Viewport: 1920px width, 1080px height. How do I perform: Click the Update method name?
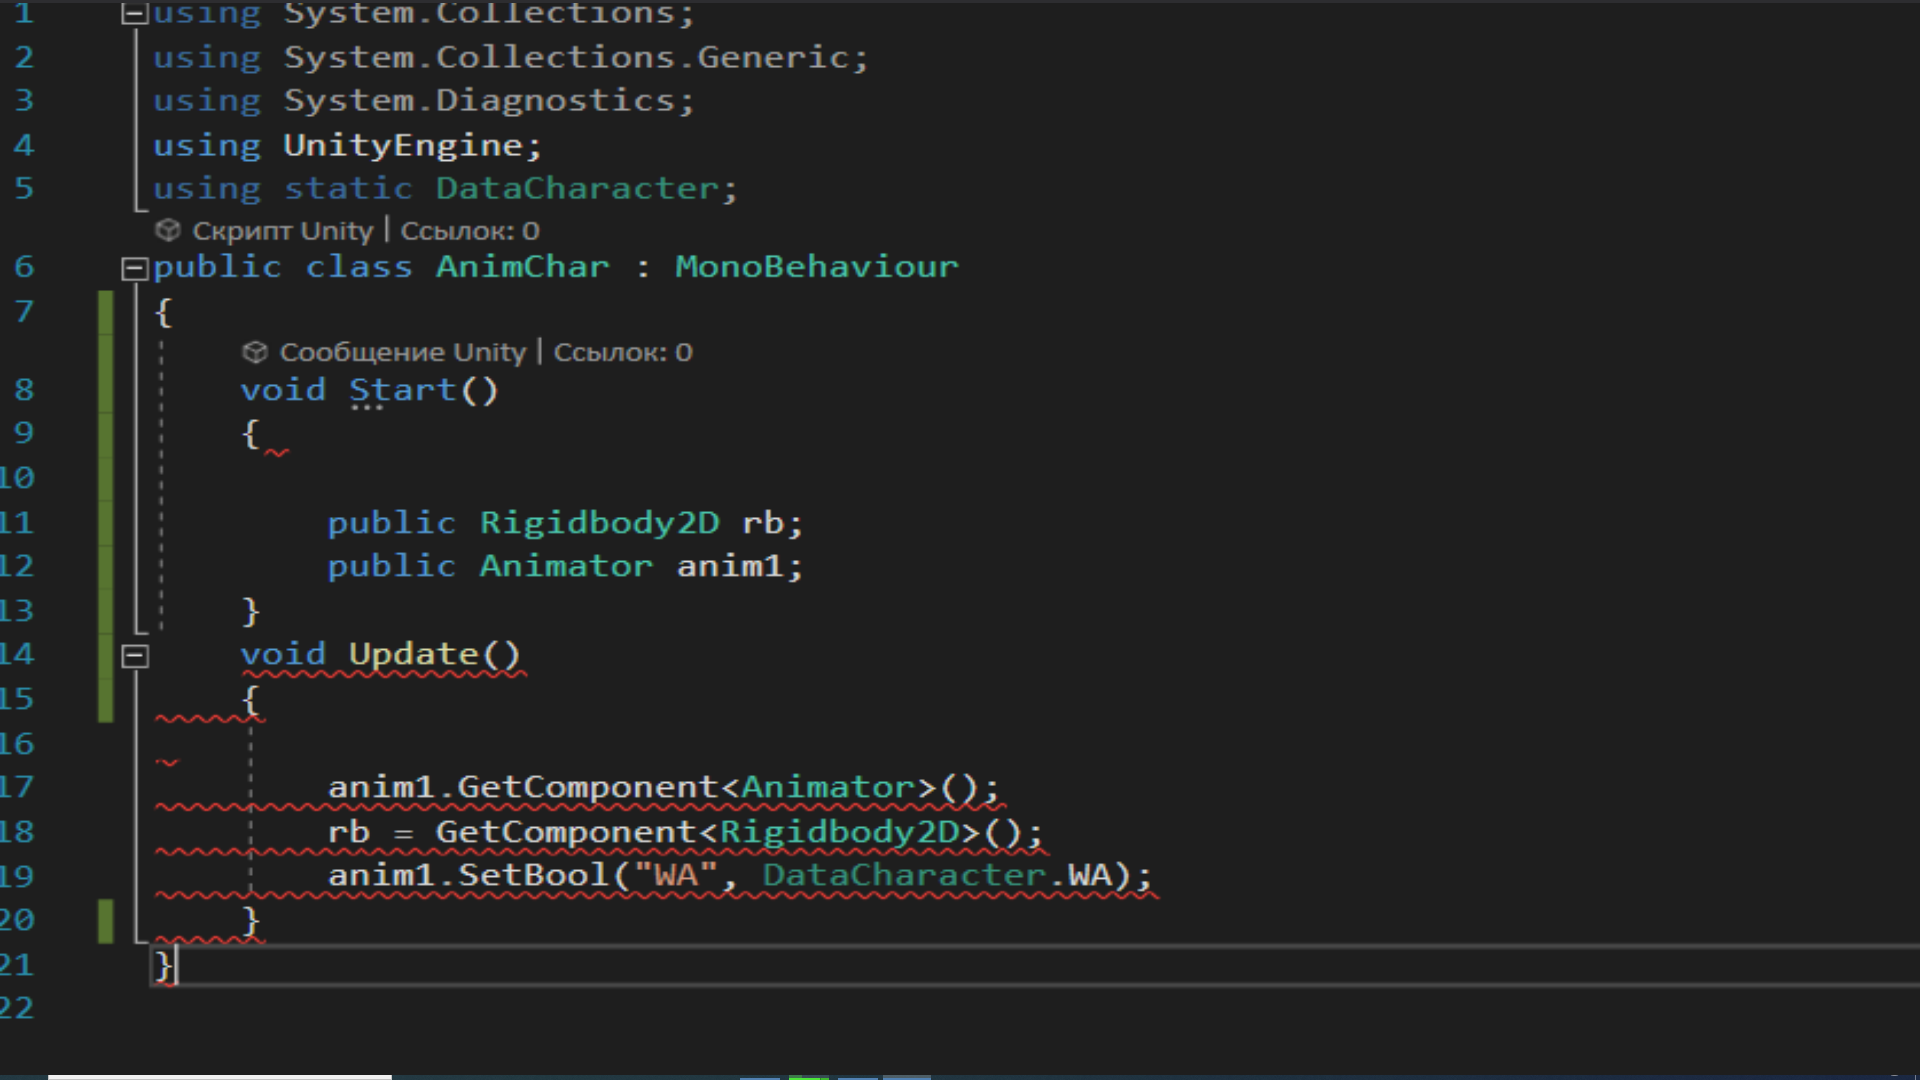click(x=414, y=654)
